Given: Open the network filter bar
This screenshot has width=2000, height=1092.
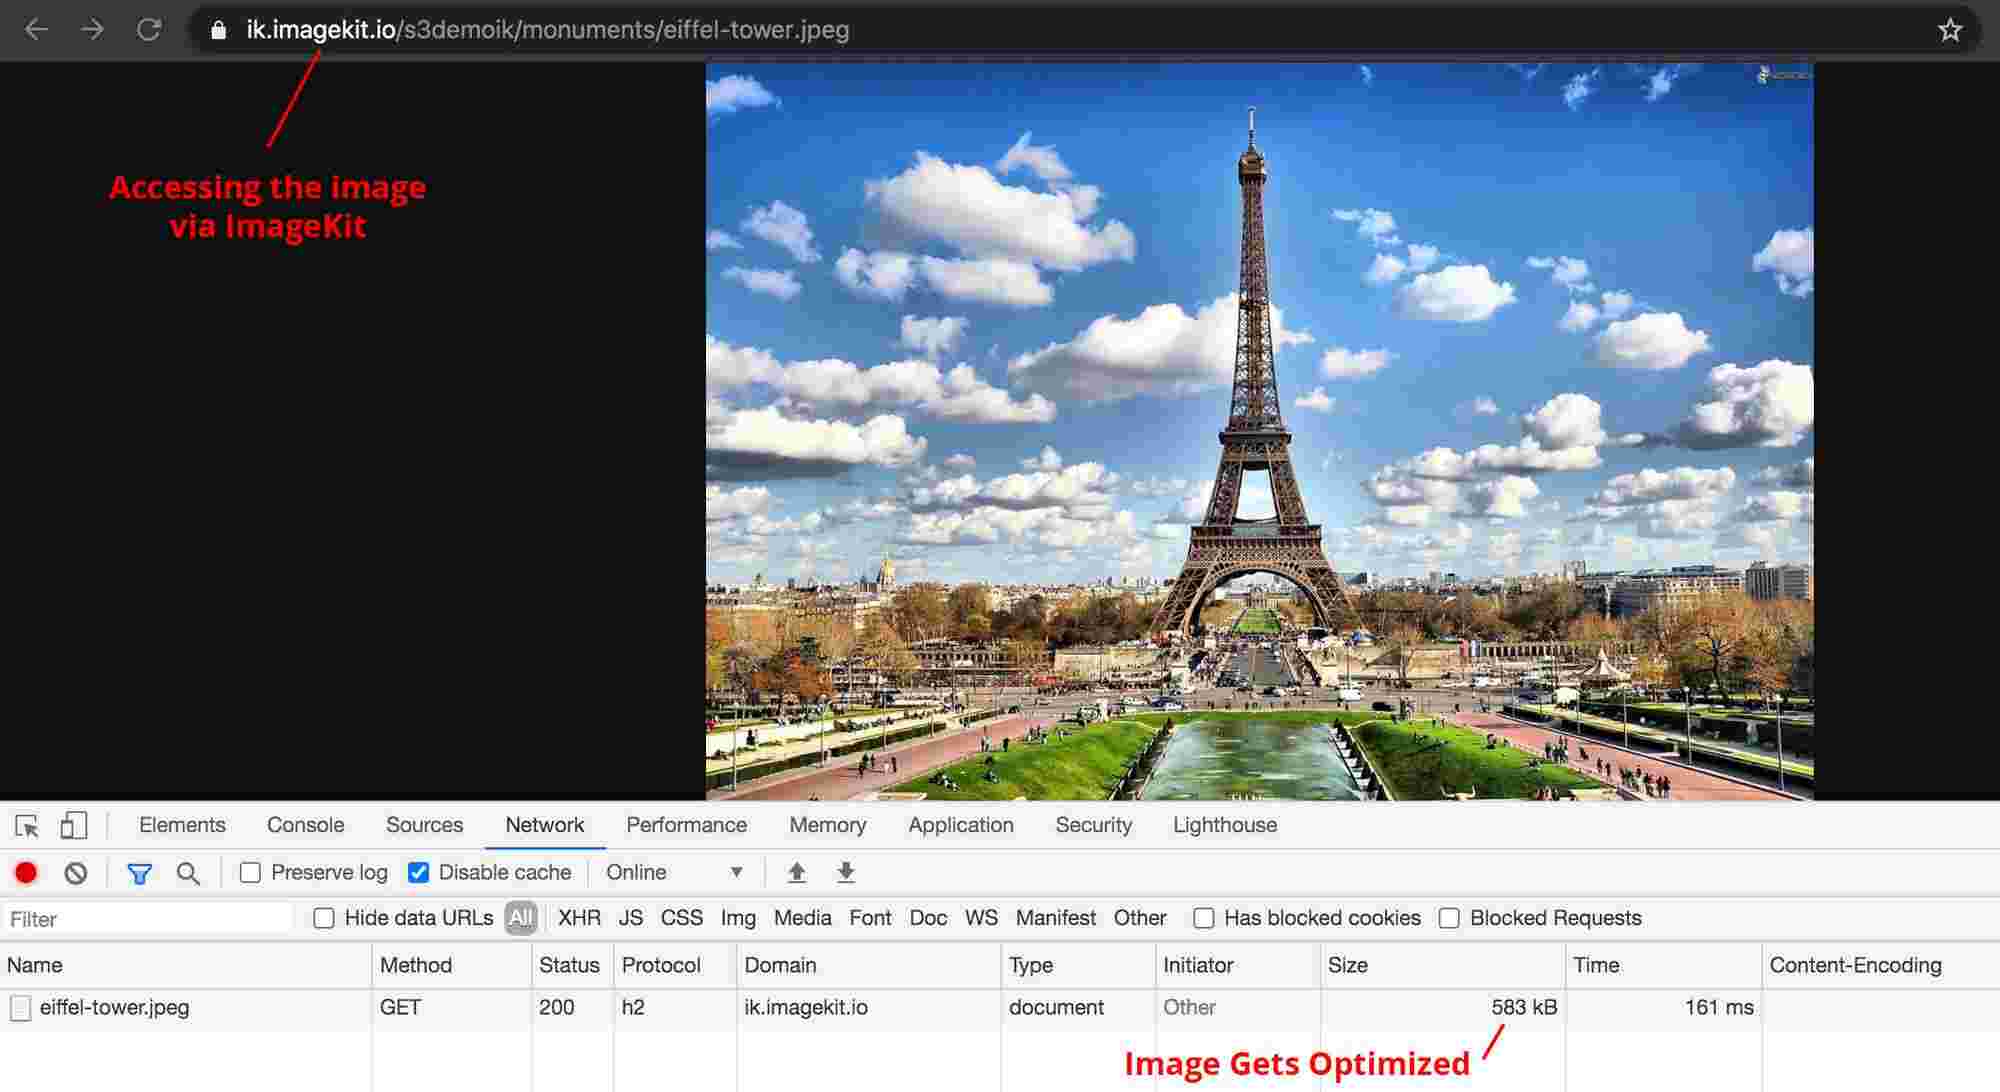Looking at the screenshot, I should pos(139,872).
